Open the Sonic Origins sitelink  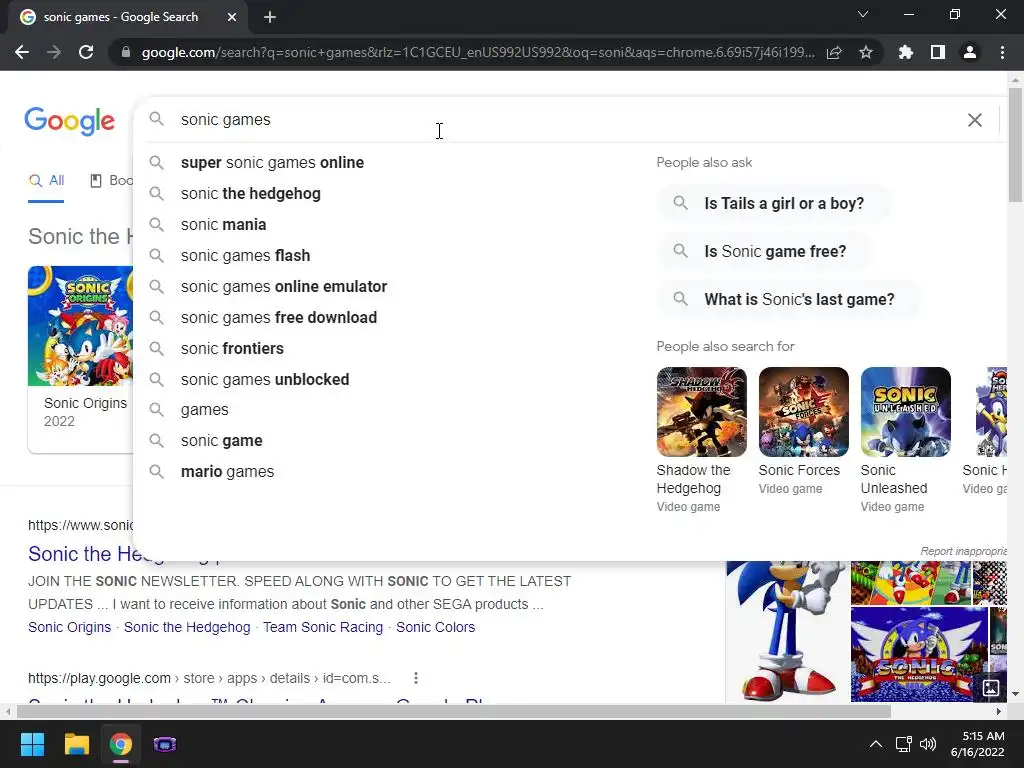[69, 628]
